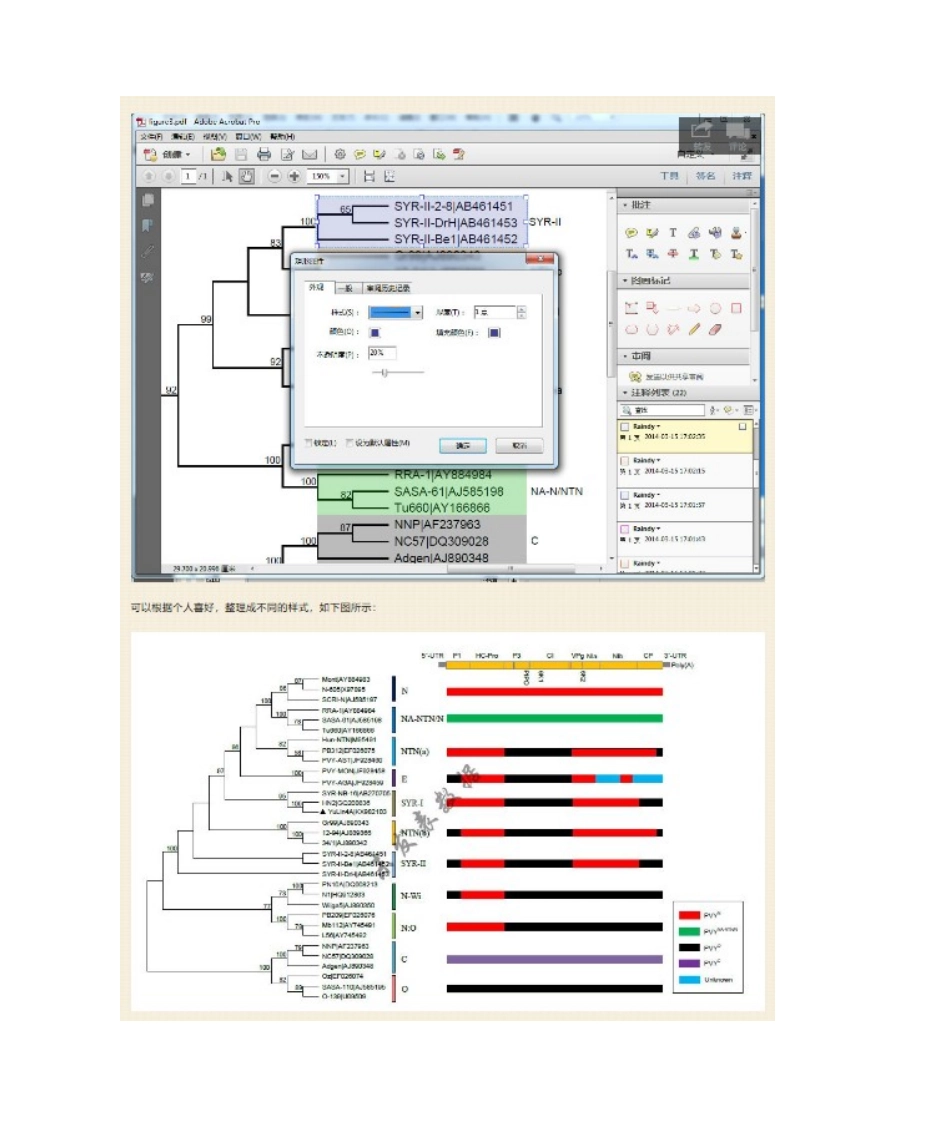Select the eraser tool
The width and height of the screenshot is (950, 1129).
tap(715, 329)
